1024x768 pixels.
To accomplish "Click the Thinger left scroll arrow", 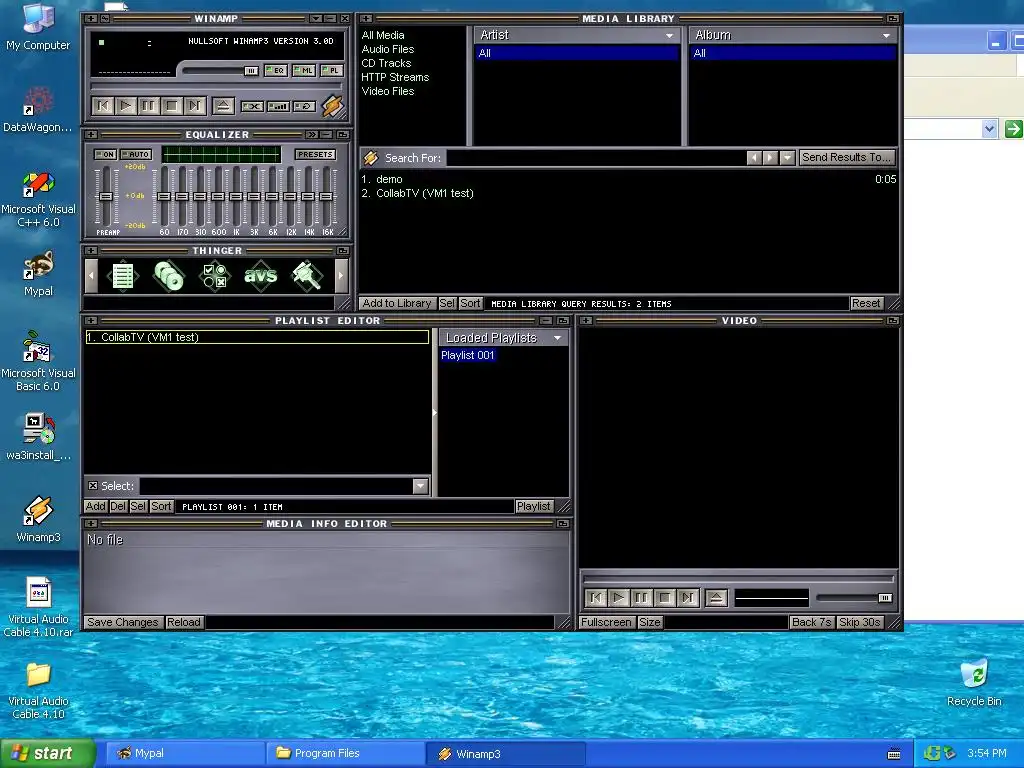I will pos(91,276).
